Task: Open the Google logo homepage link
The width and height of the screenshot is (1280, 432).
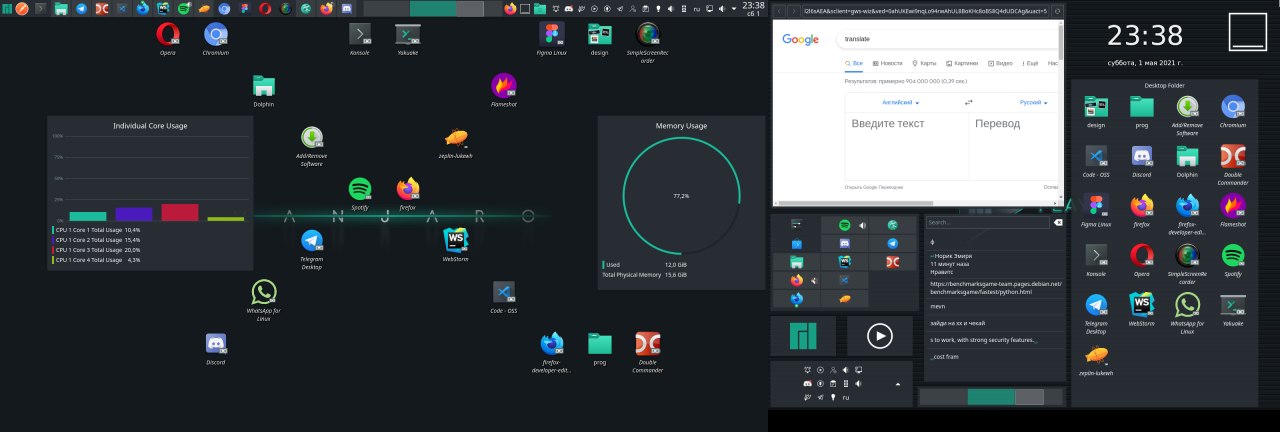Action: 800,39
